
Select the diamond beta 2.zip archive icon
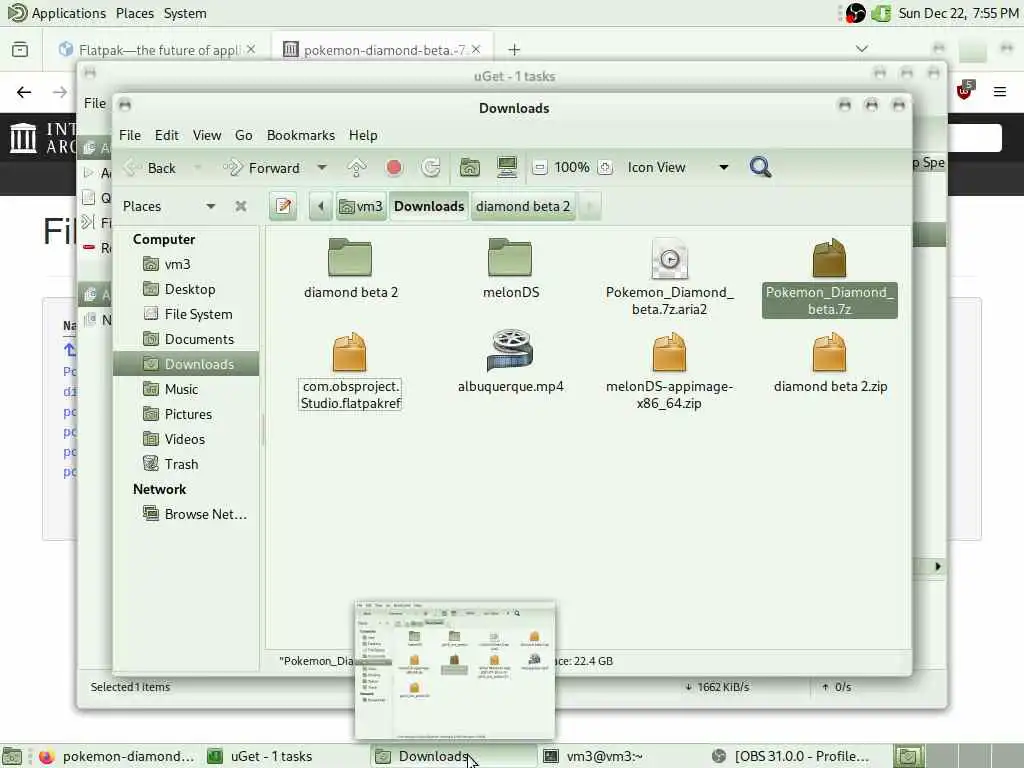coord(829,352)
